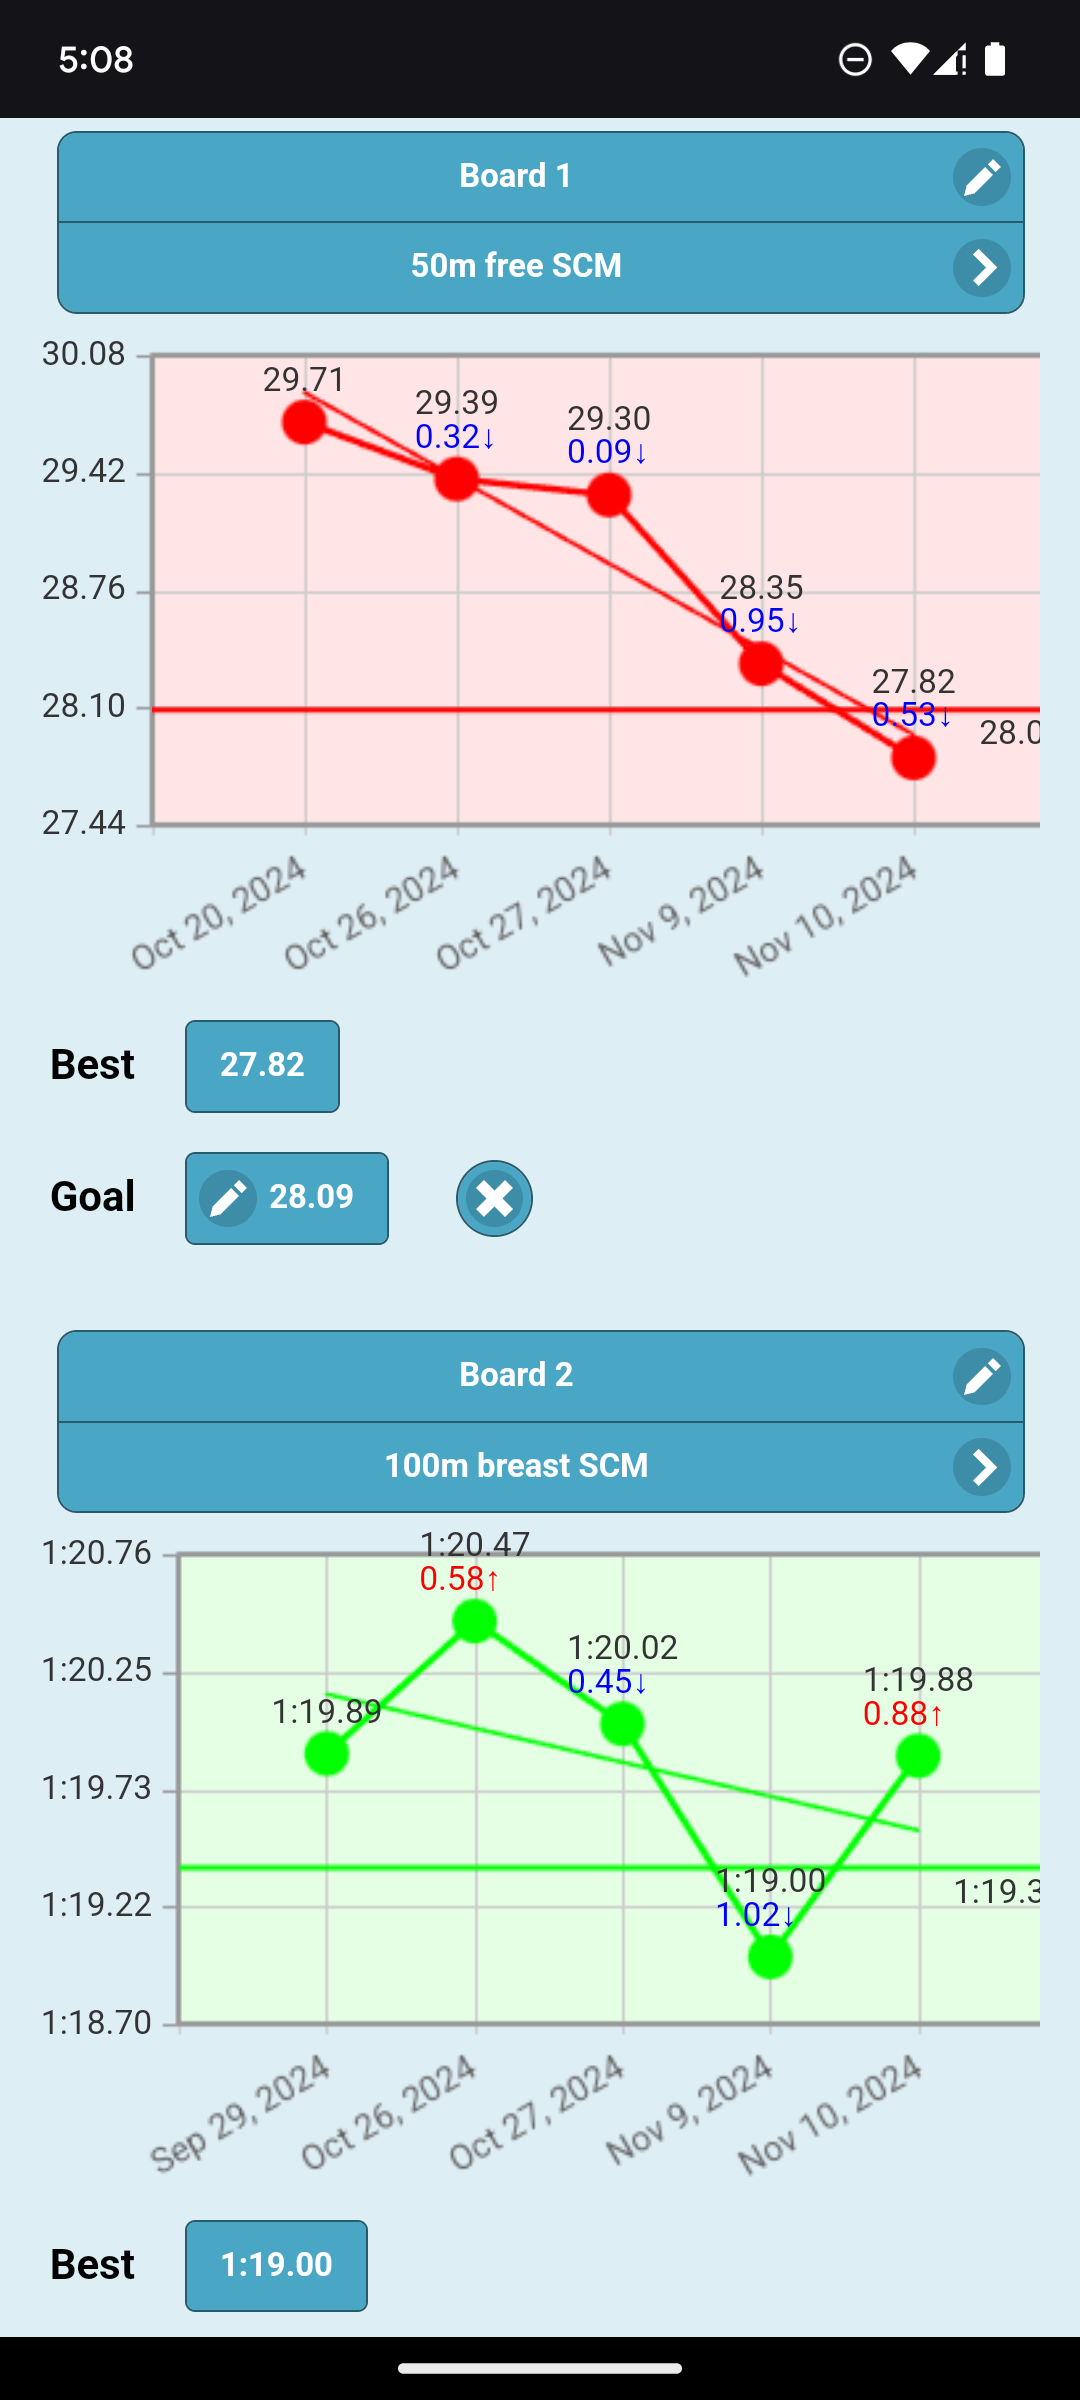1080x2400 pixels.
Task: Open 50m free SCM chevron arrow
Action: tap(981, 267)
